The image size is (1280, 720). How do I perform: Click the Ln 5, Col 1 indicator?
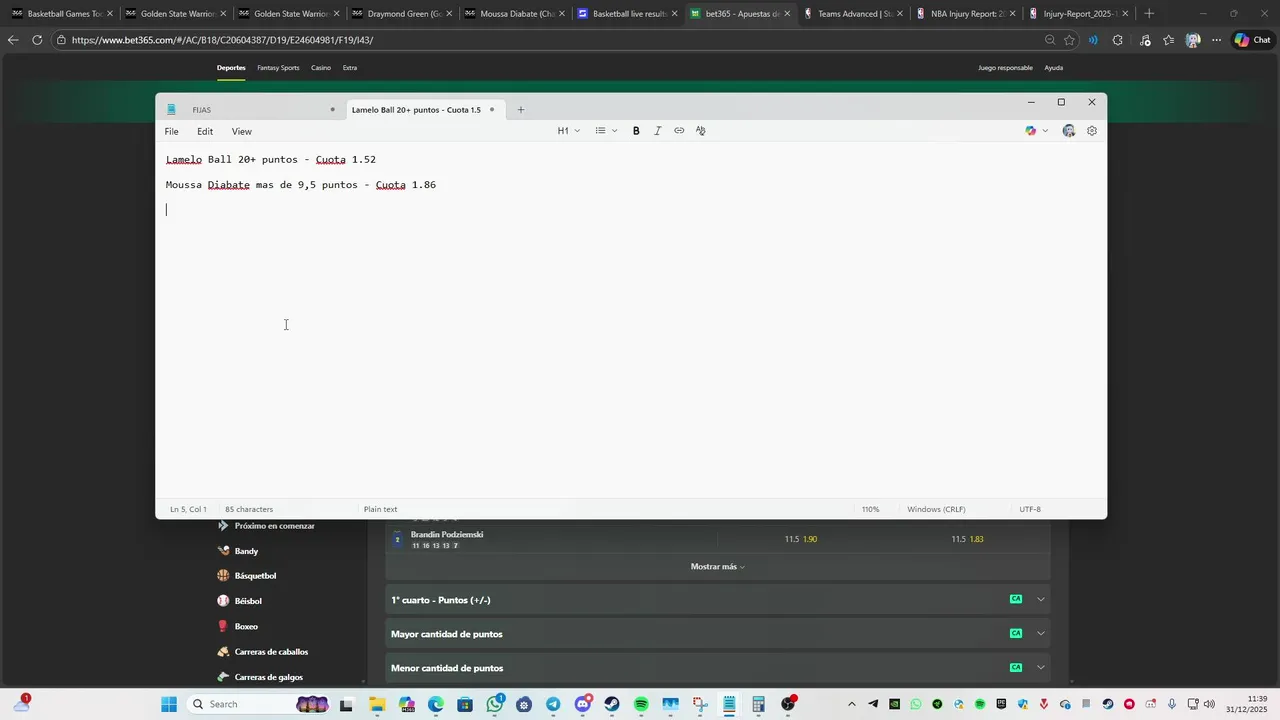click(188, 509)
